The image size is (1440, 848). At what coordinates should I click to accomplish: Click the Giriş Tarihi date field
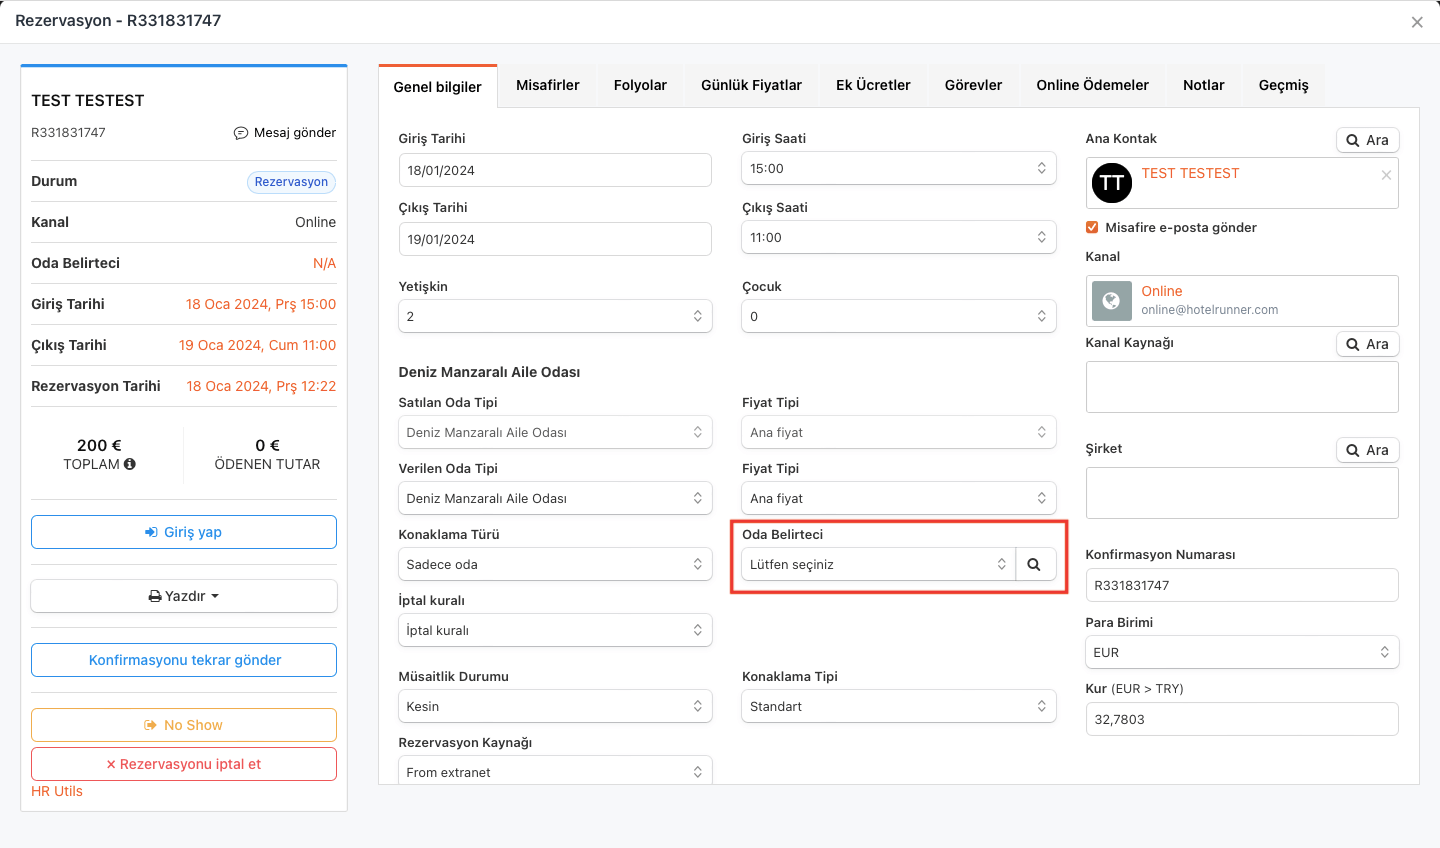pyautogui.click(x=554, y=170)
